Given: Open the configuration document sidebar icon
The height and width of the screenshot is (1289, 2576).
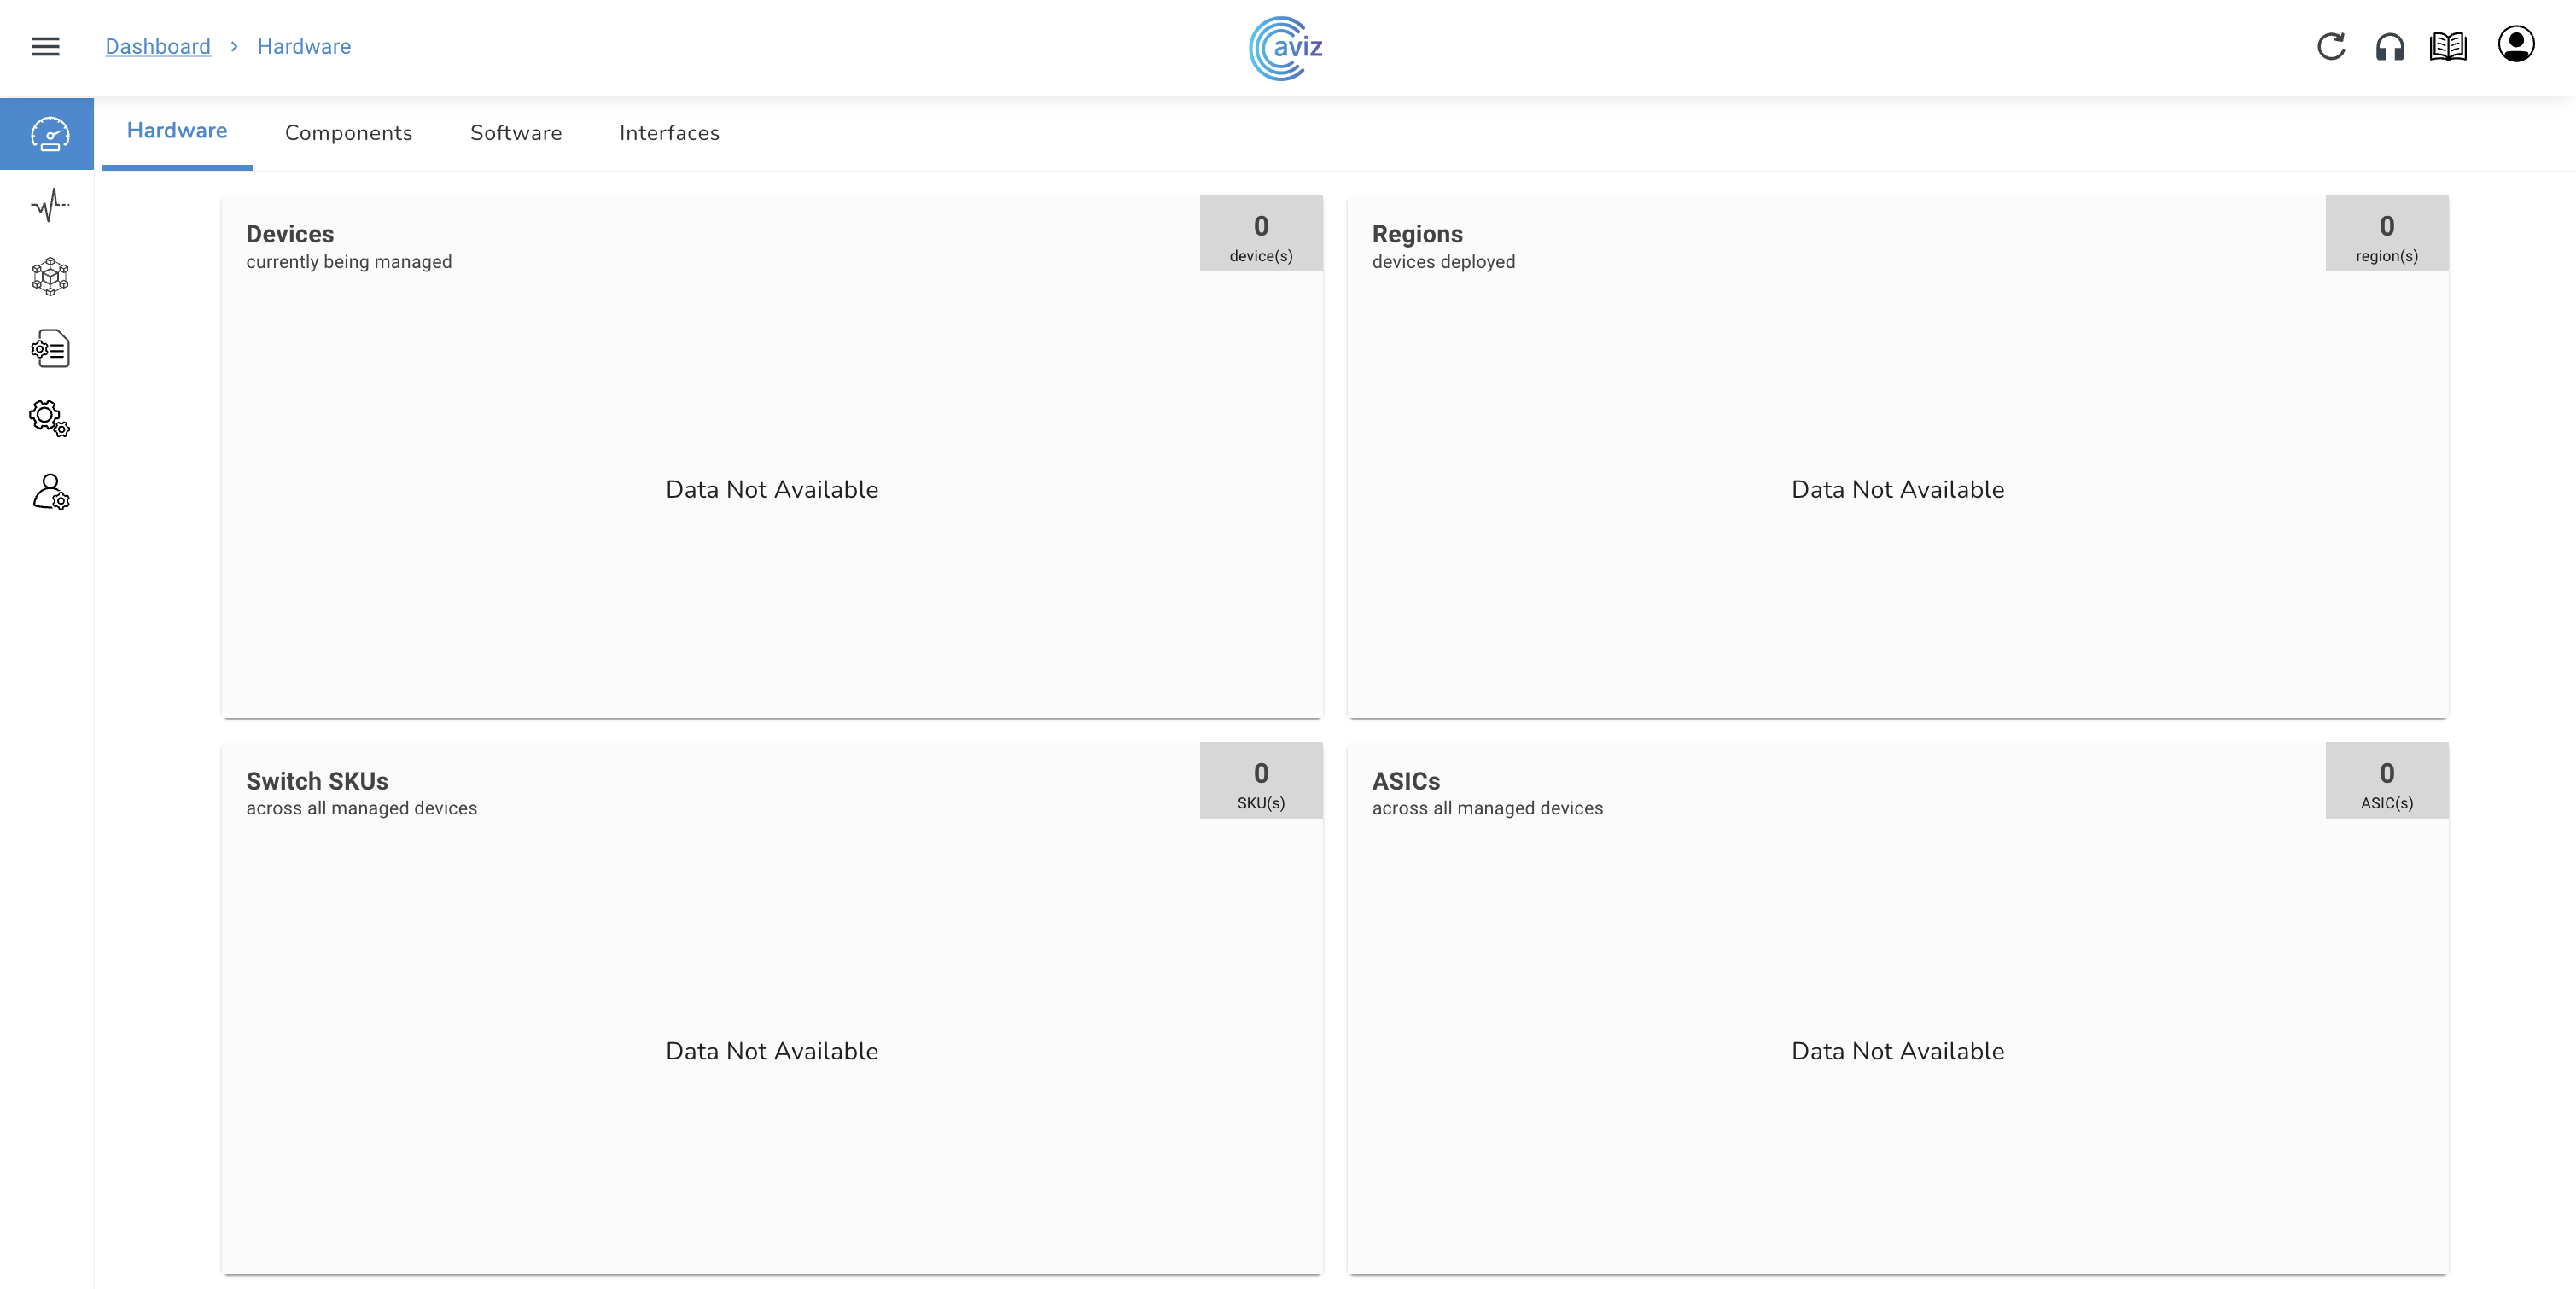Looking at the screenshot, I should point(49,349).
